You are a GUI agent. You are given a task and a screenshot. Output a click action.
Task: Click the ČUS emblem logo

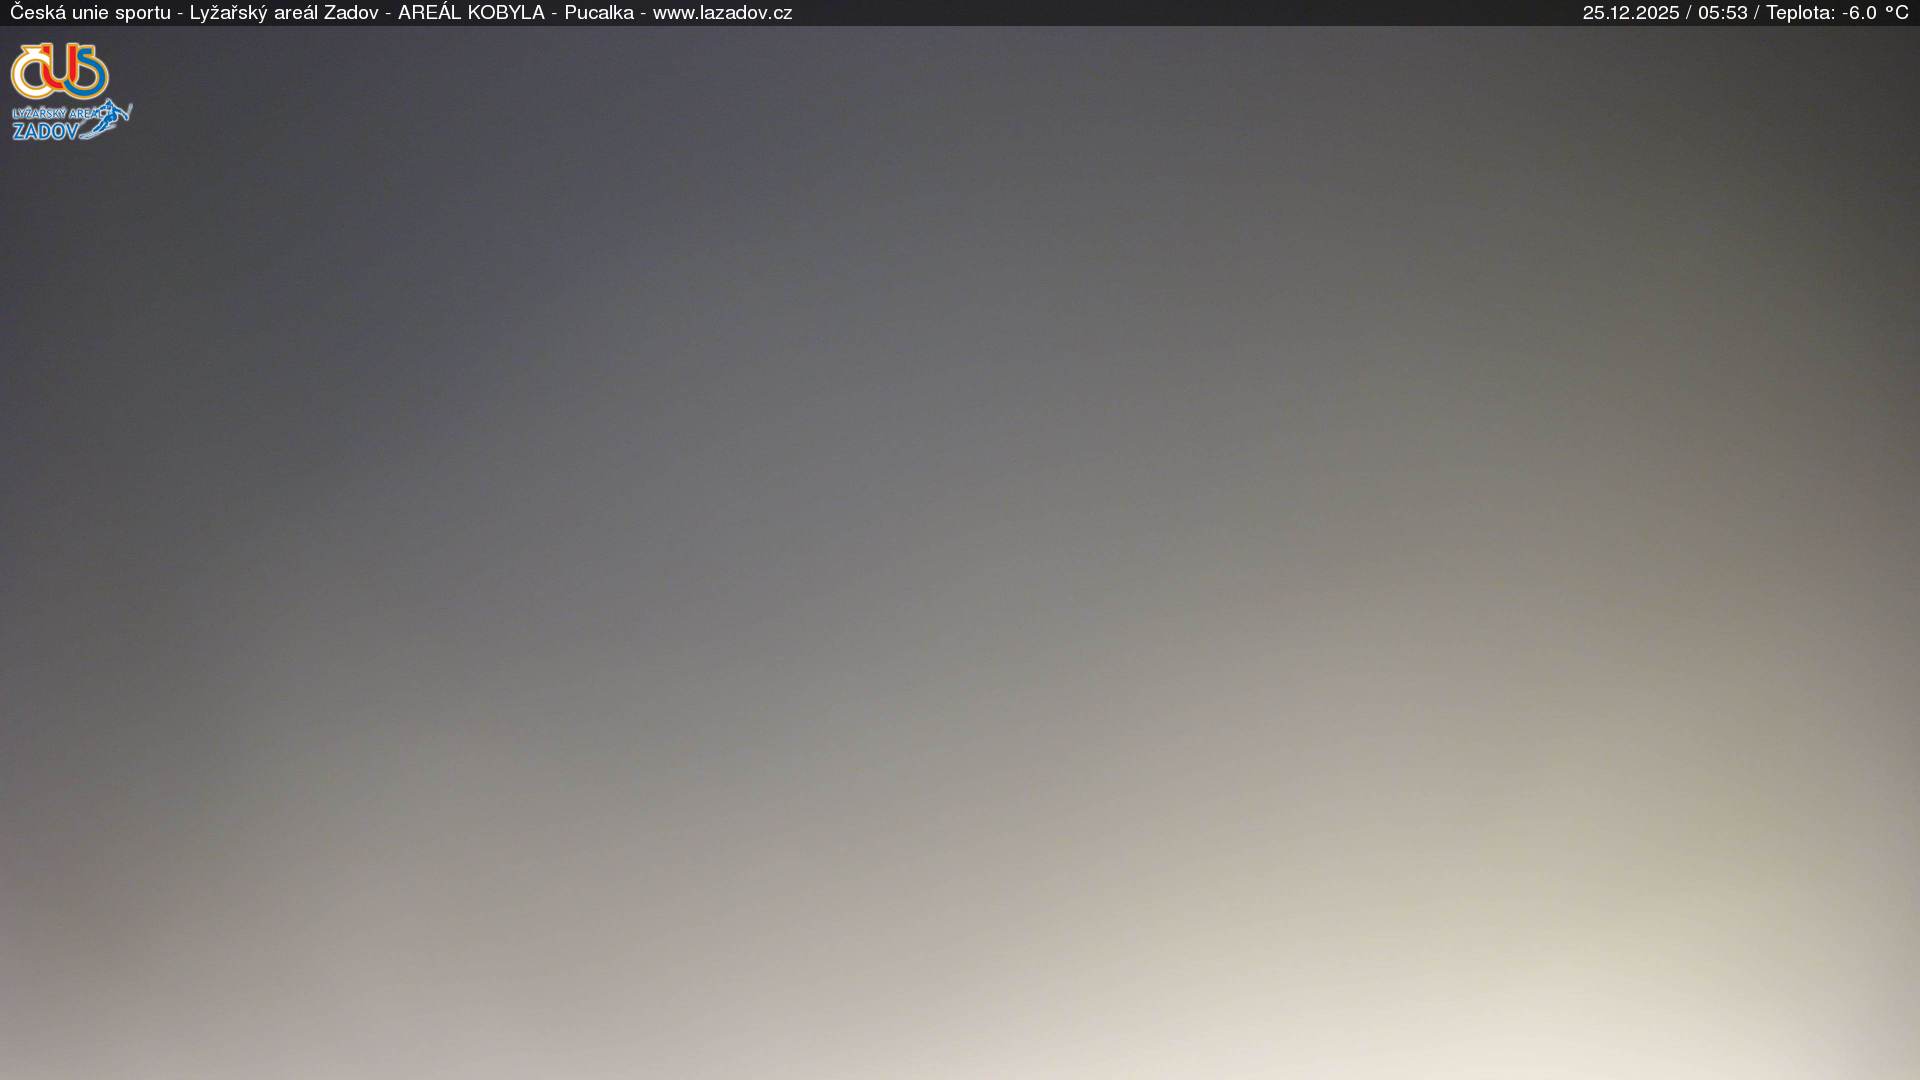[x=60, y=70]
